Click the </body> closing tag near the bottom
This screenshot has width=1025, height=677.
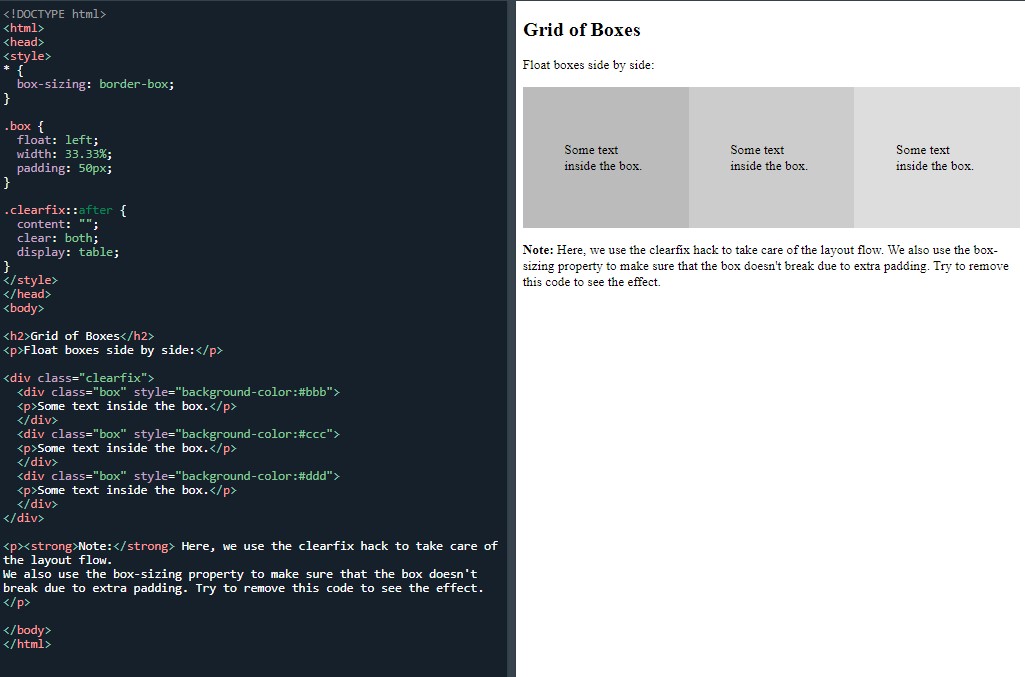(x=25, y=629)
